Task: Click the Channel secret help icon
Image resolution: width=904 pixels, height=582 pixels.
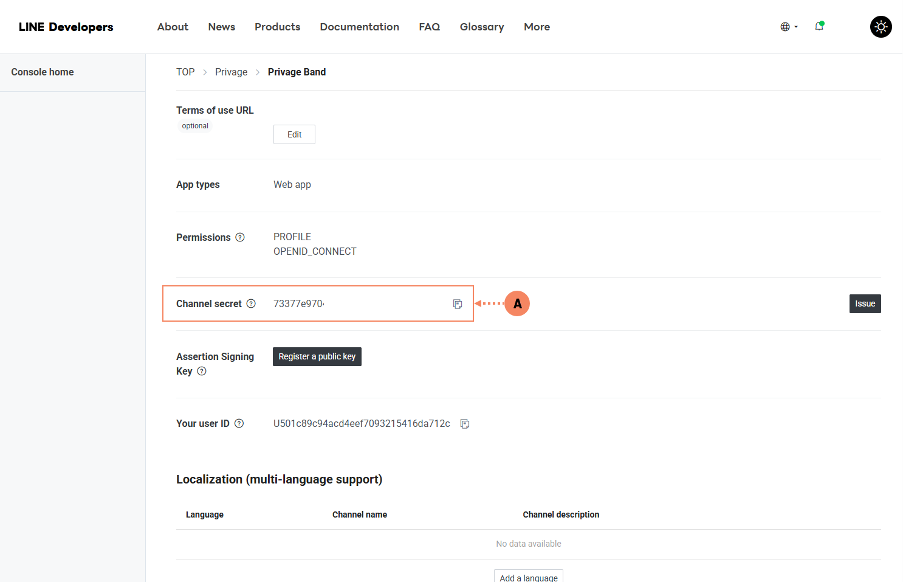Action: click(x=251, y=304)
